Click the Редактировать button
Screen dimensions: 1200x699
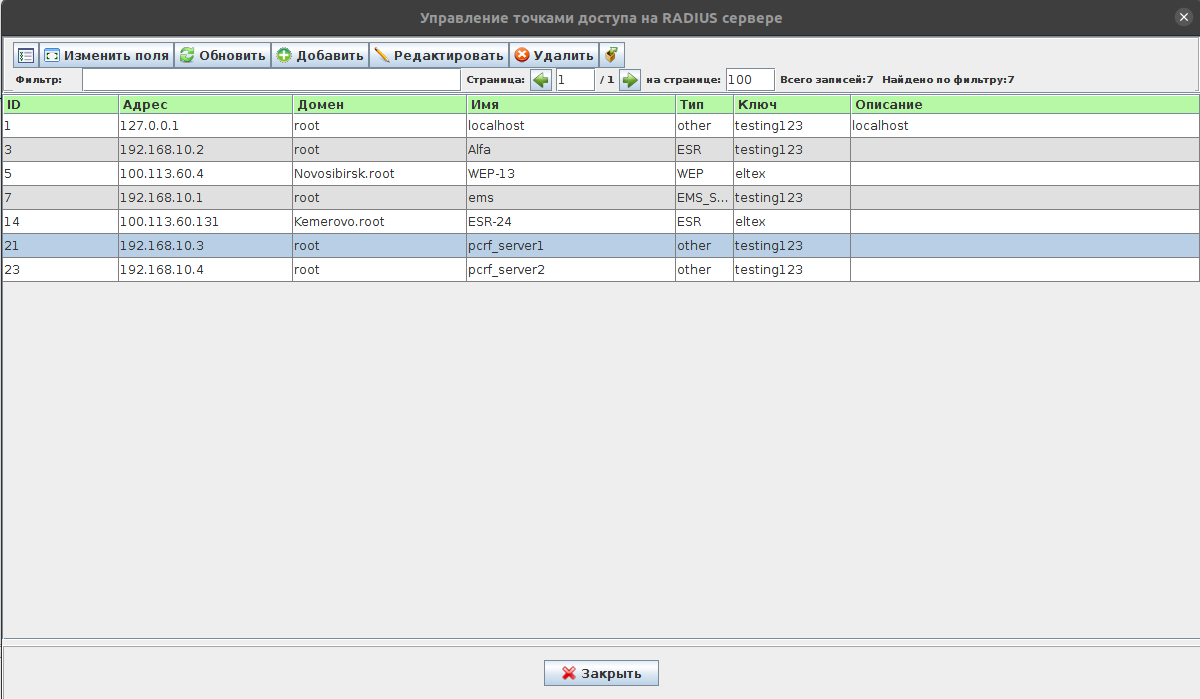pyautogui.click(x=439, y=55)
